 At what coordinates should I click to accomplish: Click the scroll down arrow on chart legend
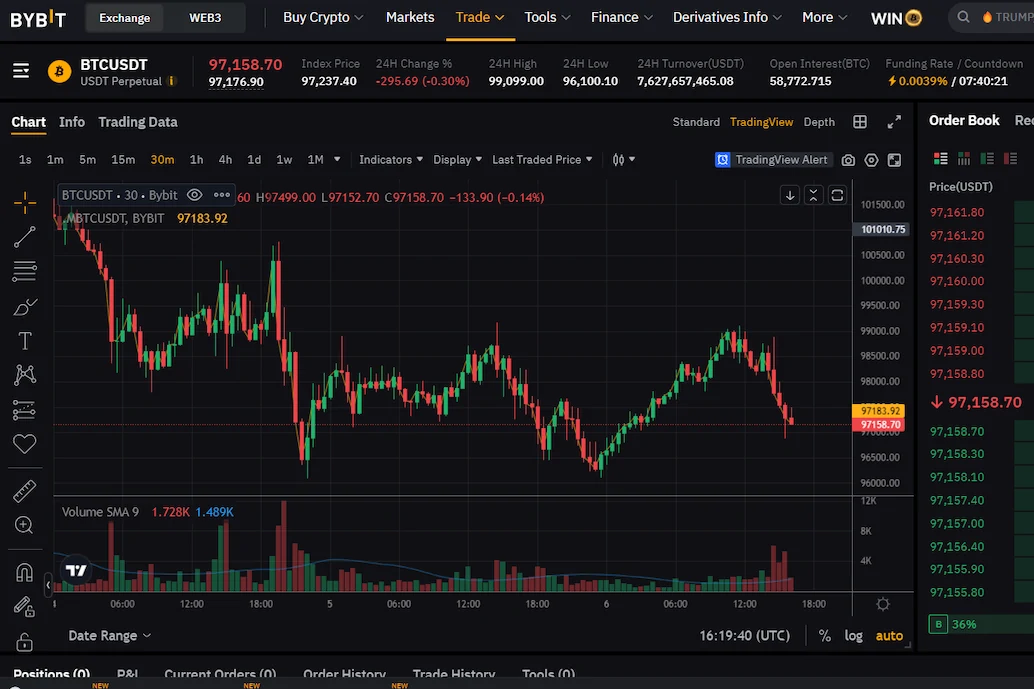coord(790,195)
